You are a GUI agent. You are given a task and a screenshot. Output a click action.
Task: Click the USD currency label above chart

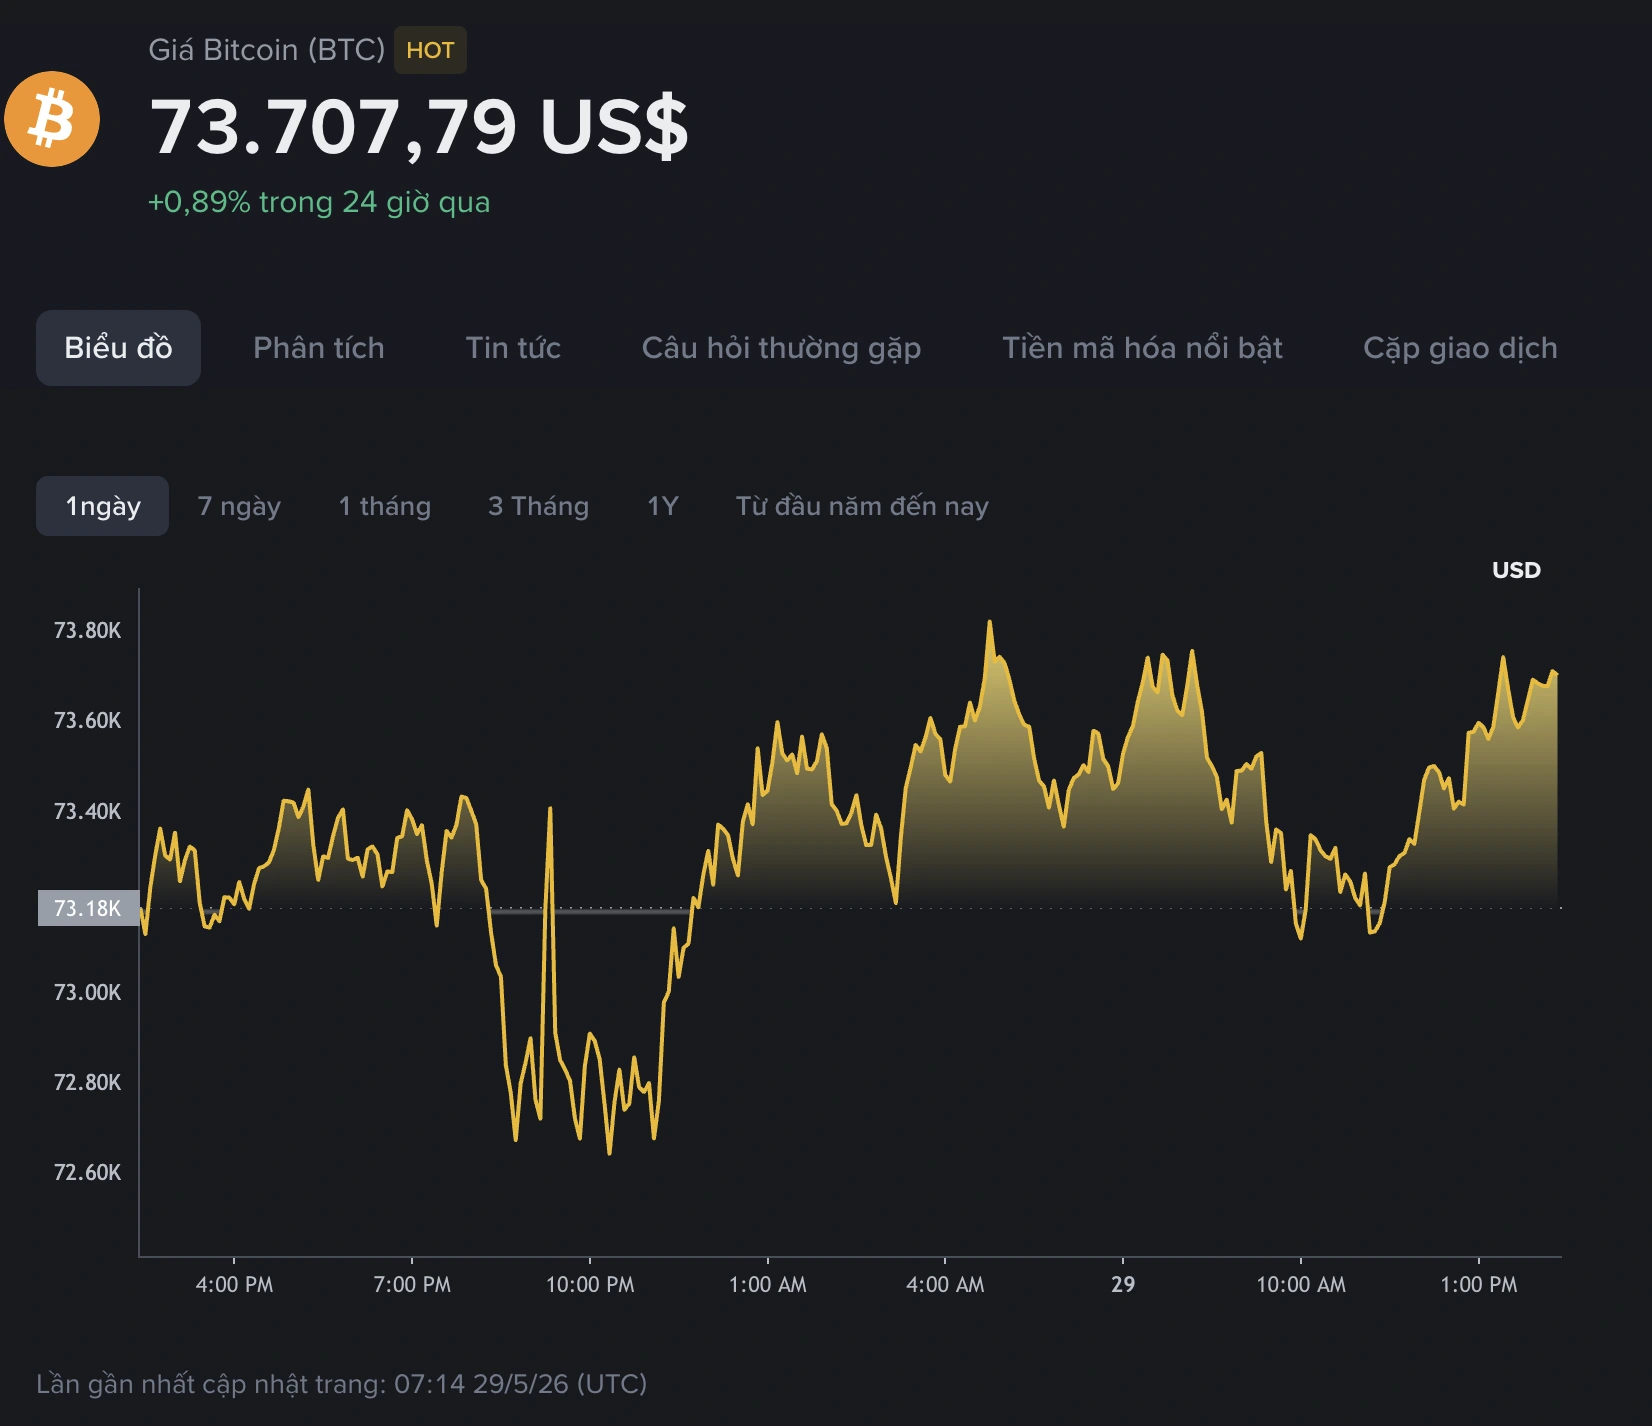[1516, 570]
